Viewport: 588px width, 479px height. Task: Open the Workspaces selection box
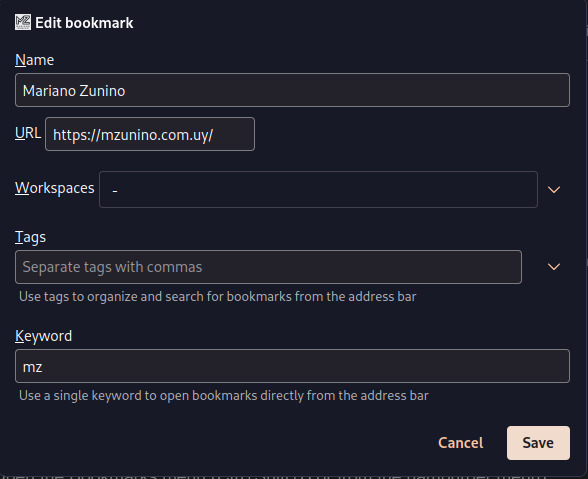point(318,189)
